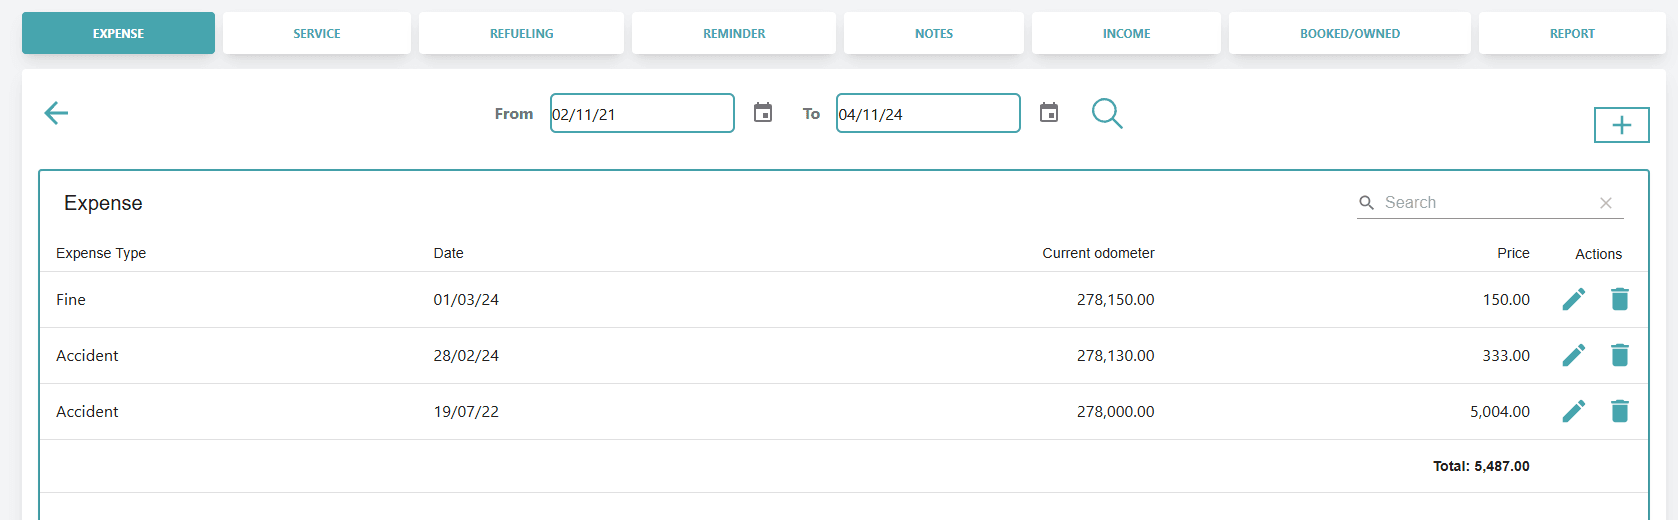
Task: Add a new expense with plus button
Action: click(1621, 125)
